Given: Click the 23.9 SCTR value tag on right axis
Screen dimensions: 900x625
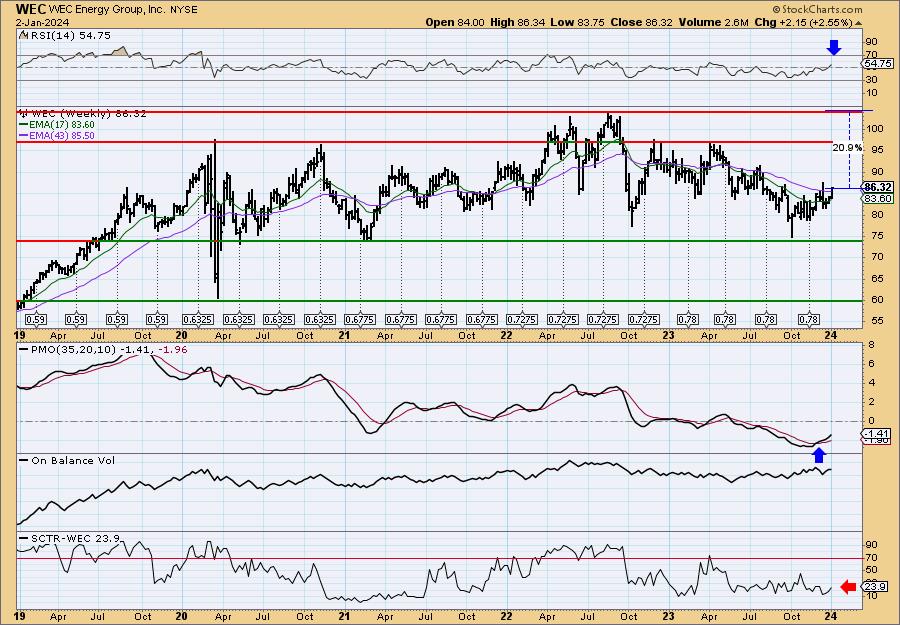Looking at the screenshot, I should coord(876,587).
